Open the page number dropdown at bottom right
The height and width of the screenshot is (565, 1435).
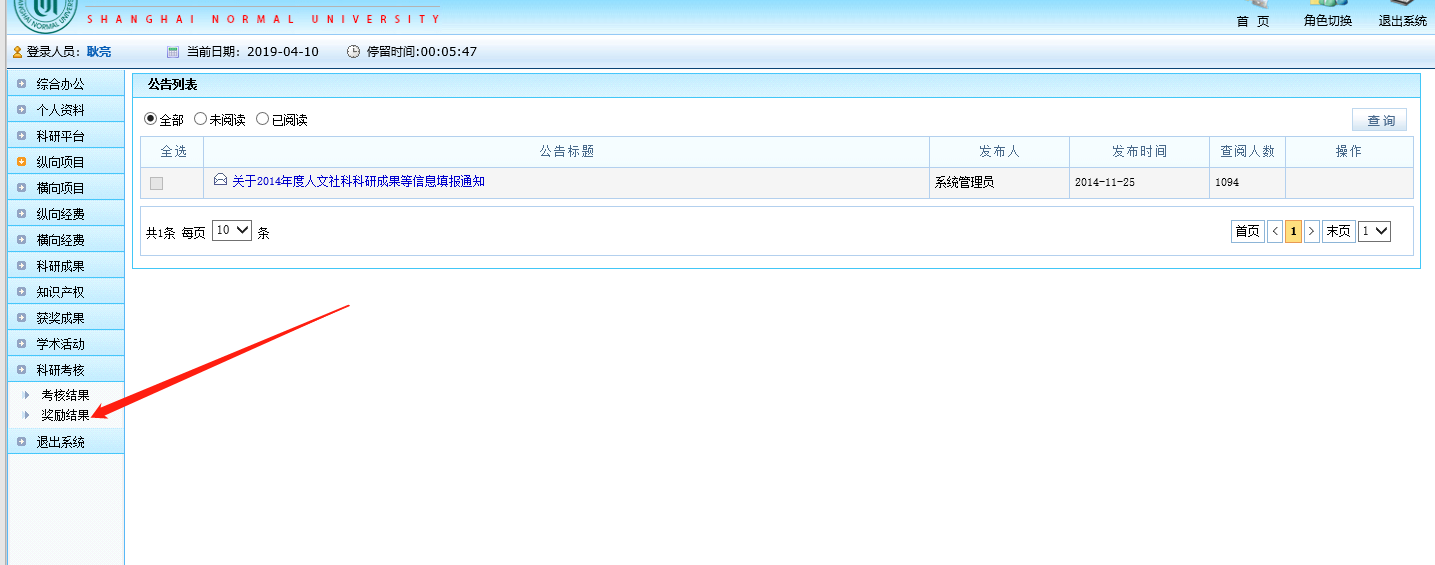[x=1374, y=231]
